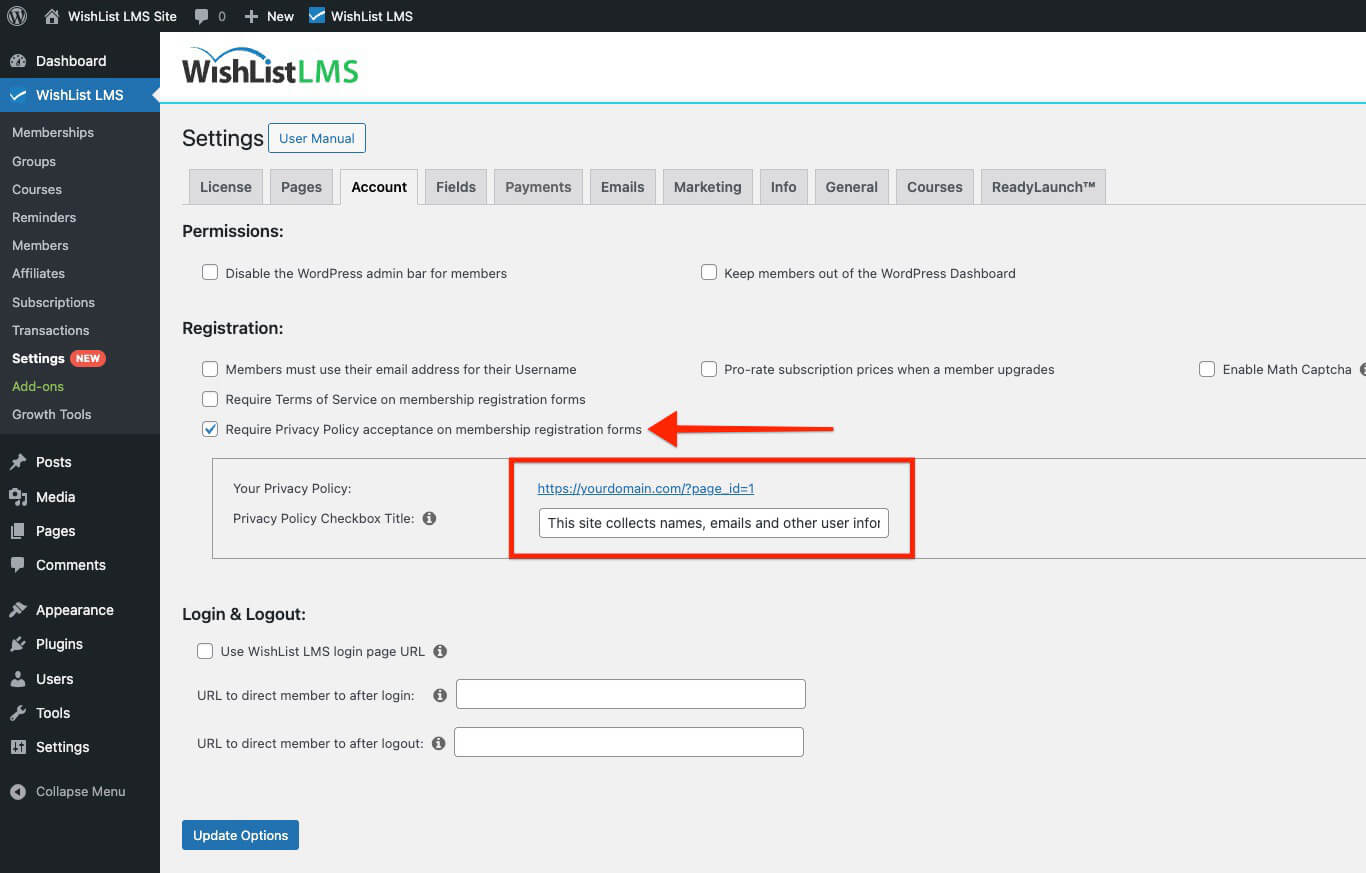Open the WordPress logo menu in admin bar
The width and height of the screenshot is (1366, 873).
pos(15,15)
